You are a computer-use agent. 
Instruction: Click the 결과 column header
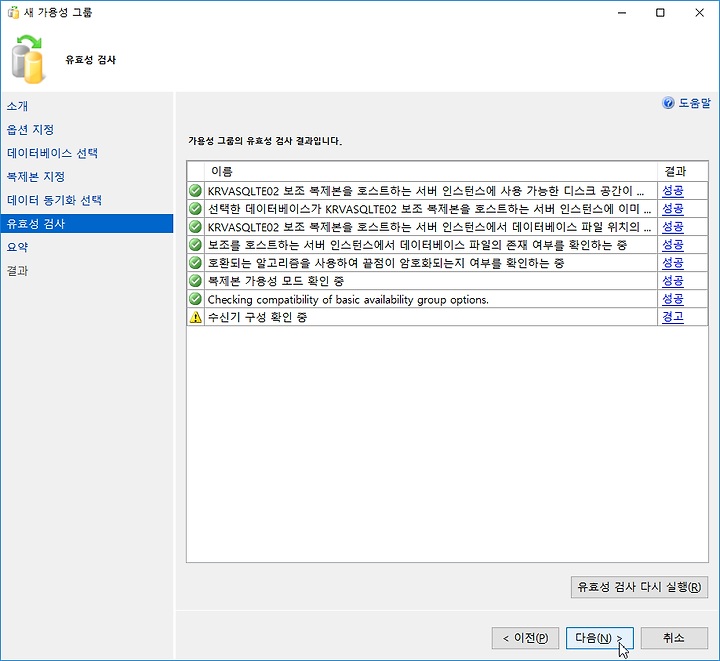click(683, 171)
